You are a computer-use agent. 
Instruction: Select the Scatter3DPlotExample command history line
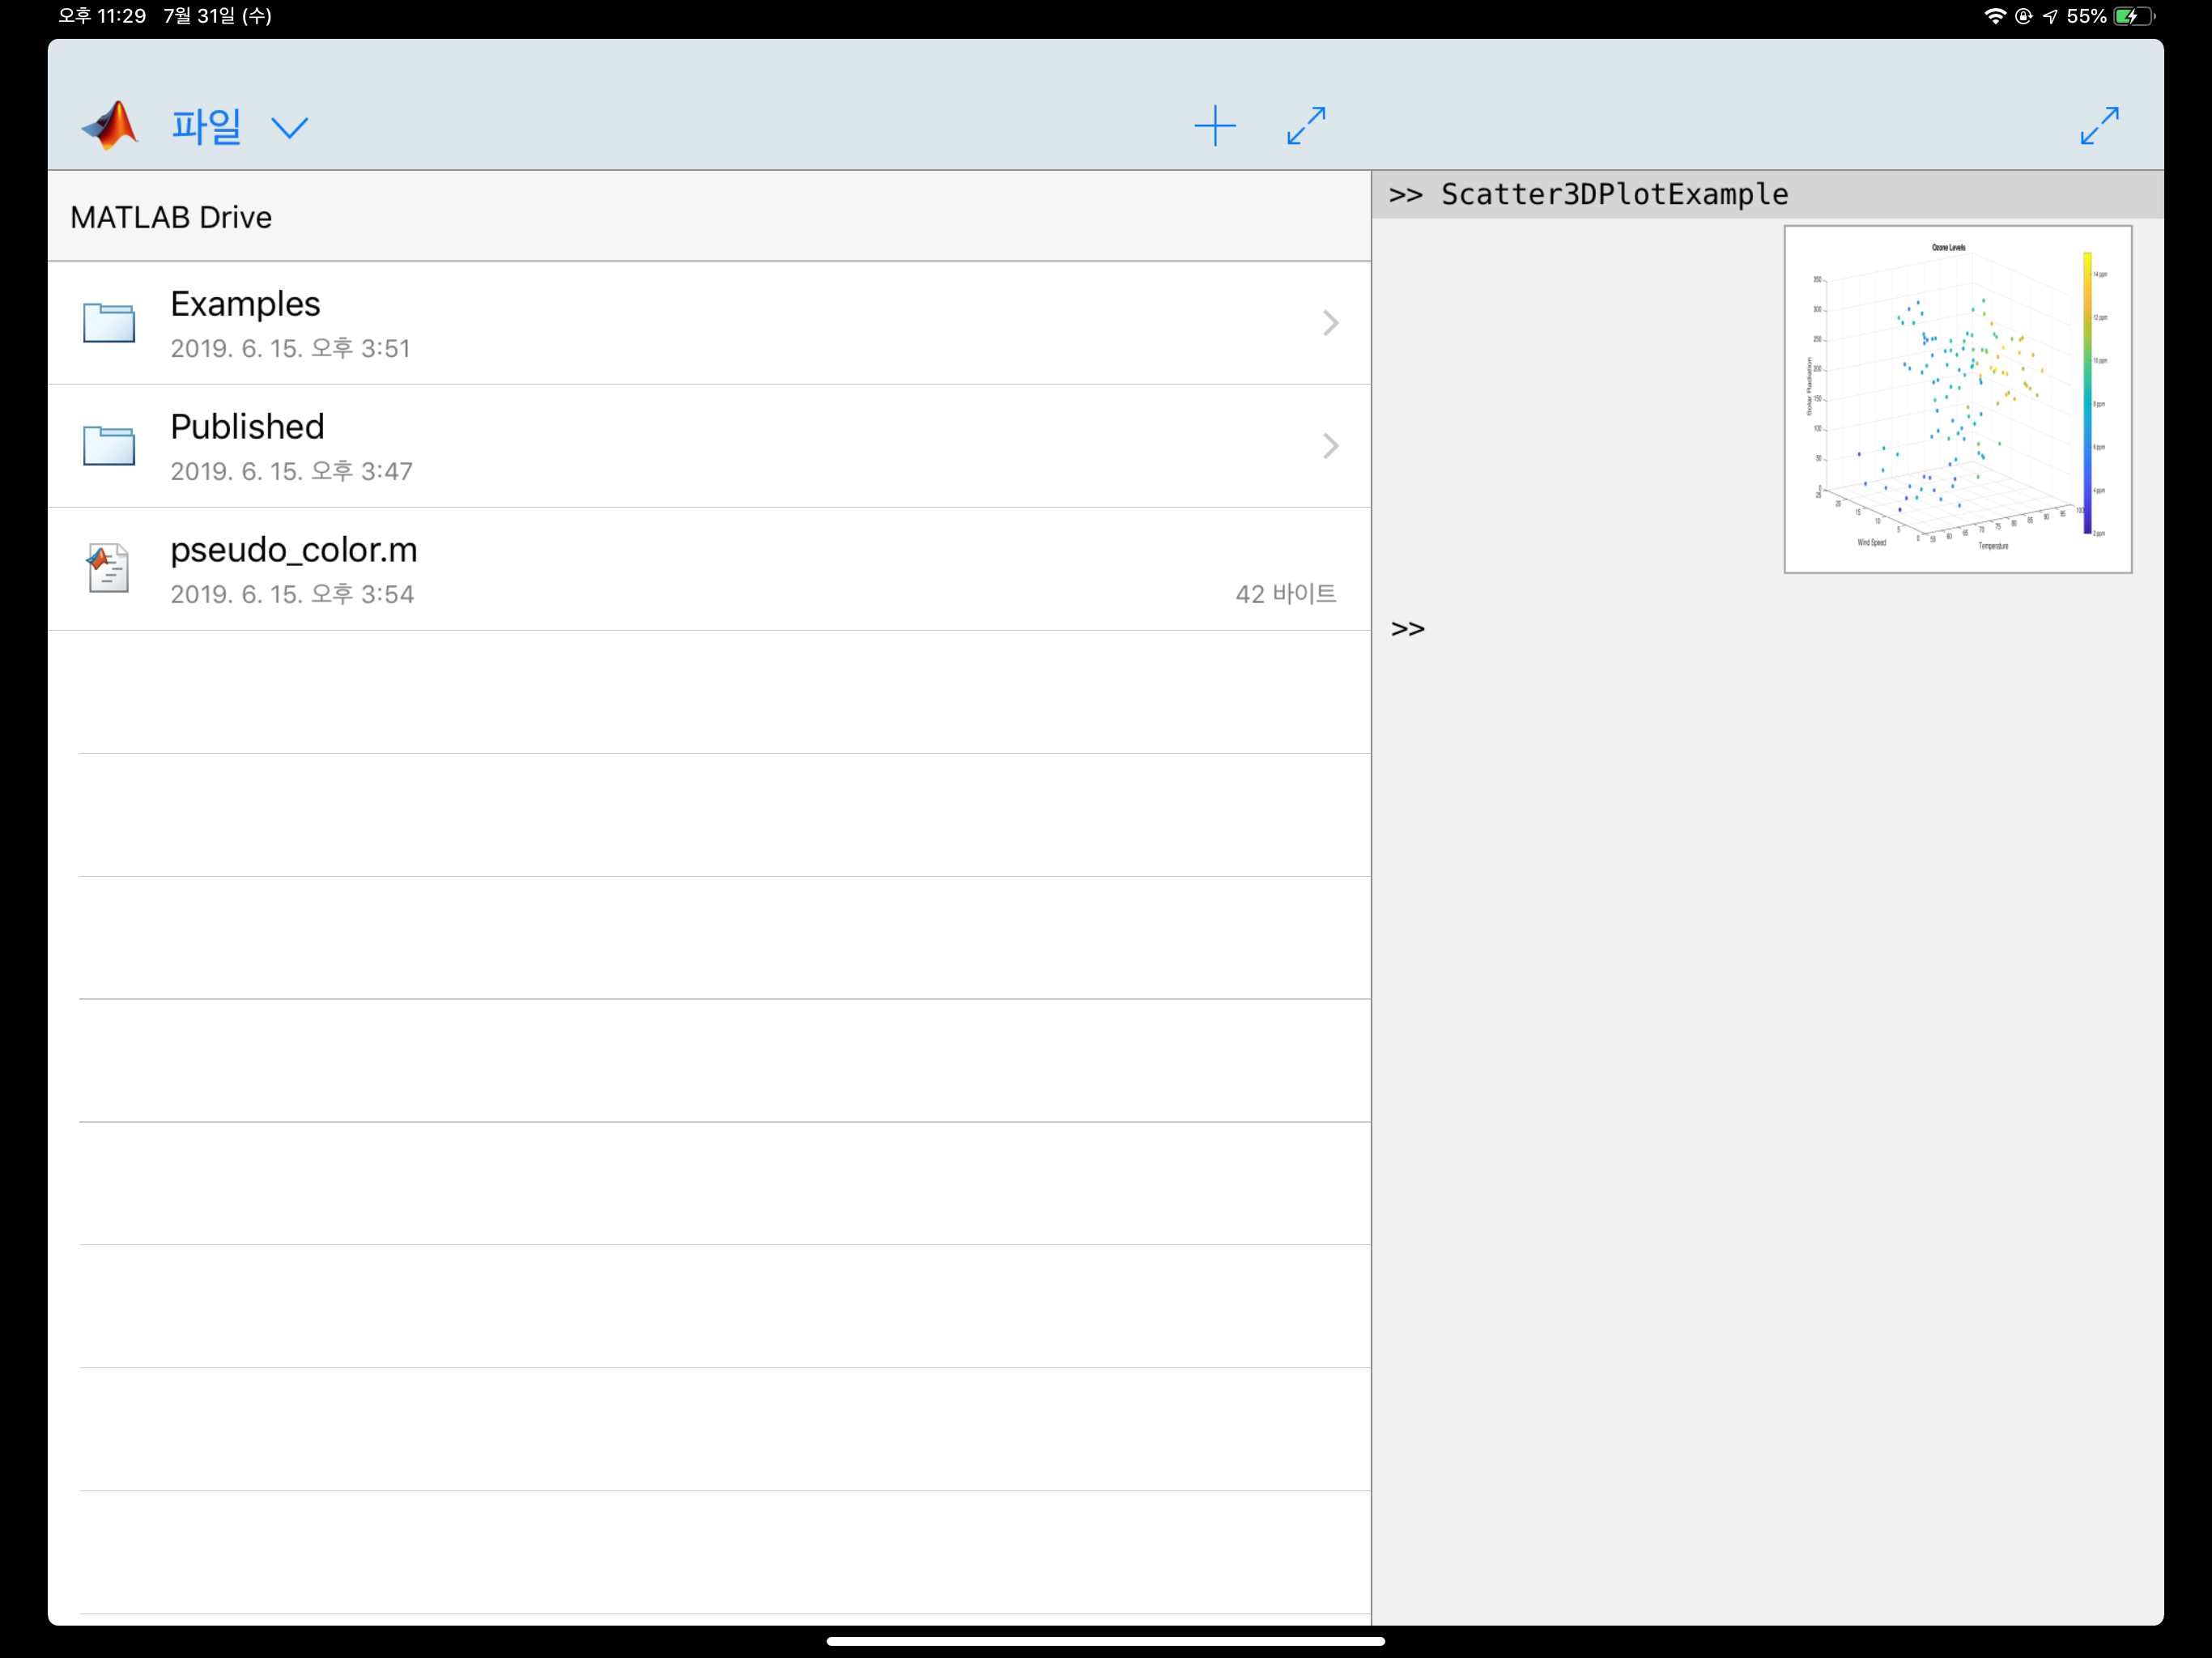coord(1614,194)
